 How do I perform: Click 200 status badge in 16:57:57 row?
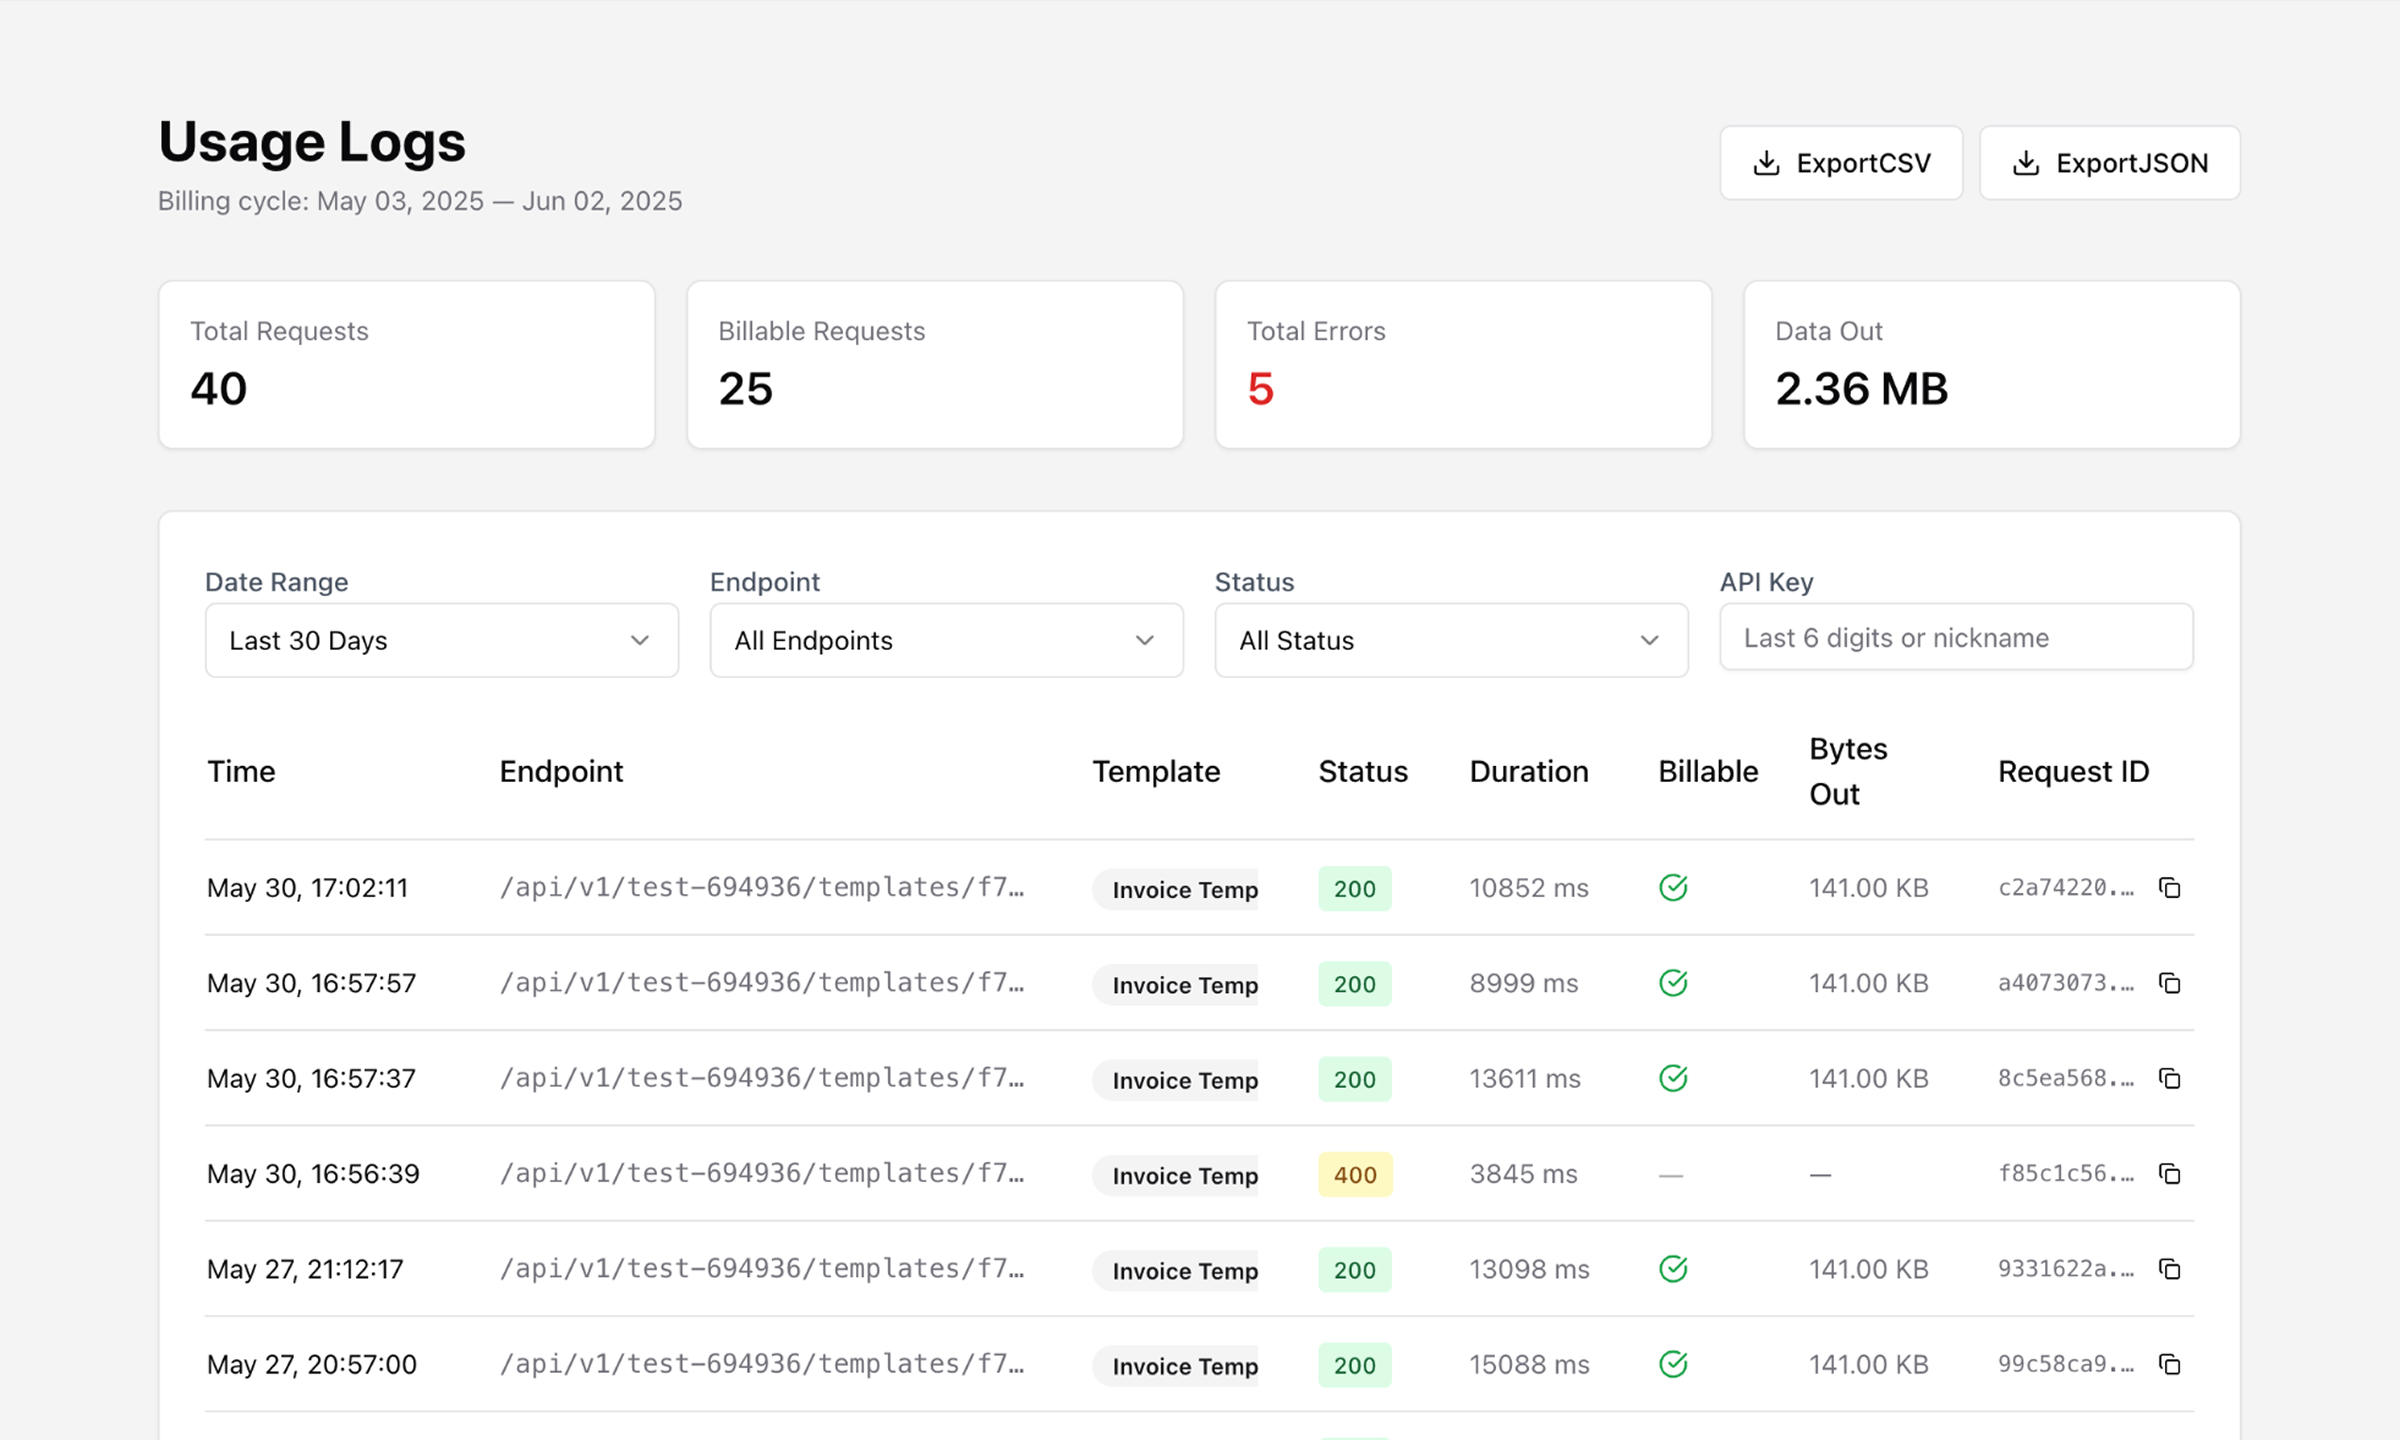point(1355,983)
